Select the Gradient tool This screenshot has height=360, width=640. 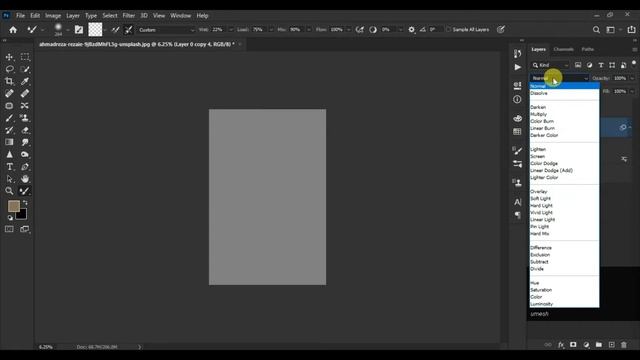click(x=9, y=142)
